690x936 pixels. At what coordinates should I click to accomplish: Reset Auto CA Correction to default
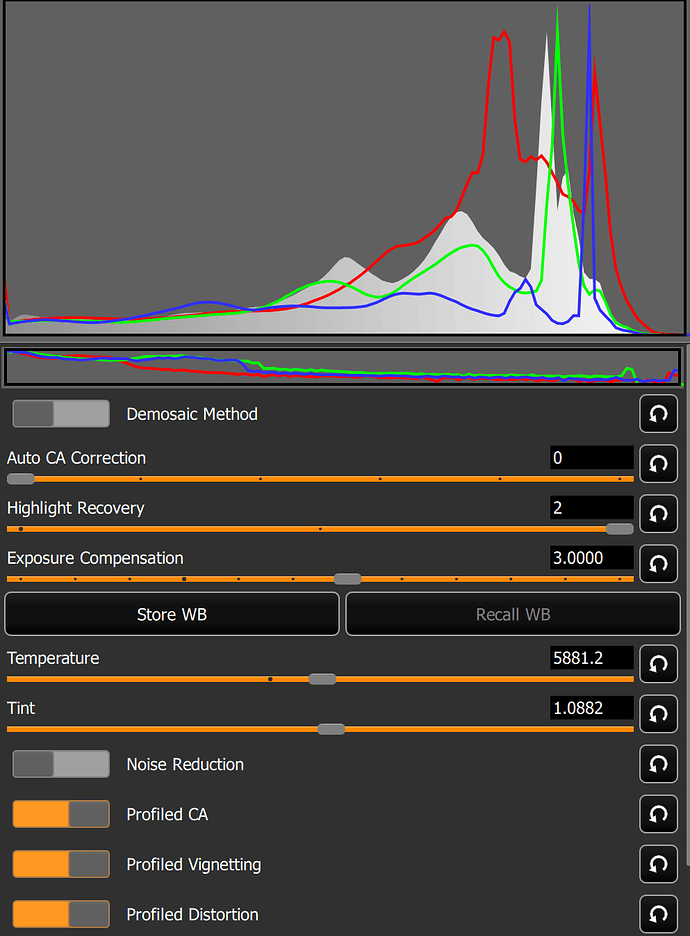658,464
